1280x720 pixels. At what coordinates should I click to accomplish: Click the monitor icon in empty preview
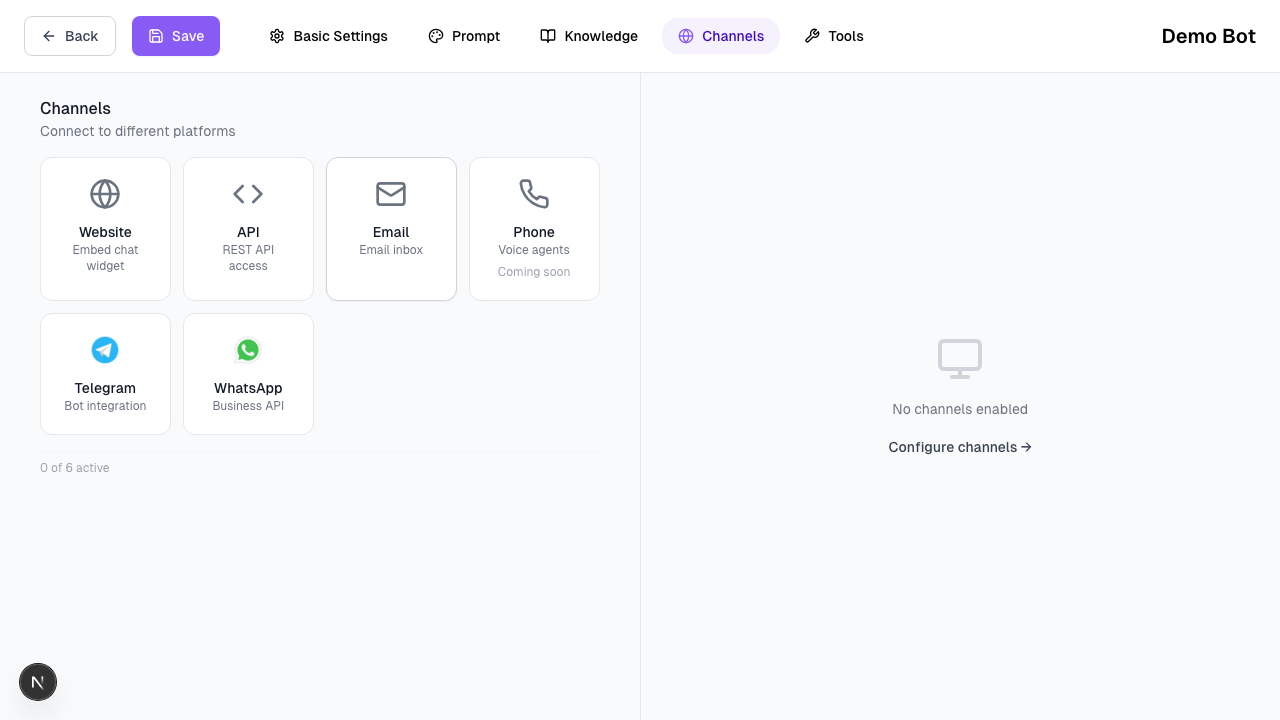click(x=959, y=359)
